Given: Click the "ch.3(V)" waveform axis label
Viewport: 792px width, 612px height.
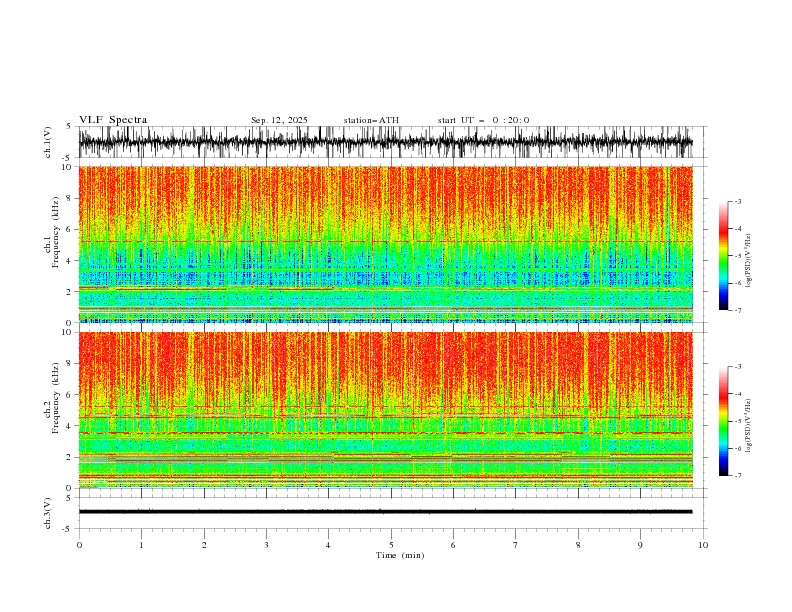Looking at the screenshot, I should [x=48, y=513].
